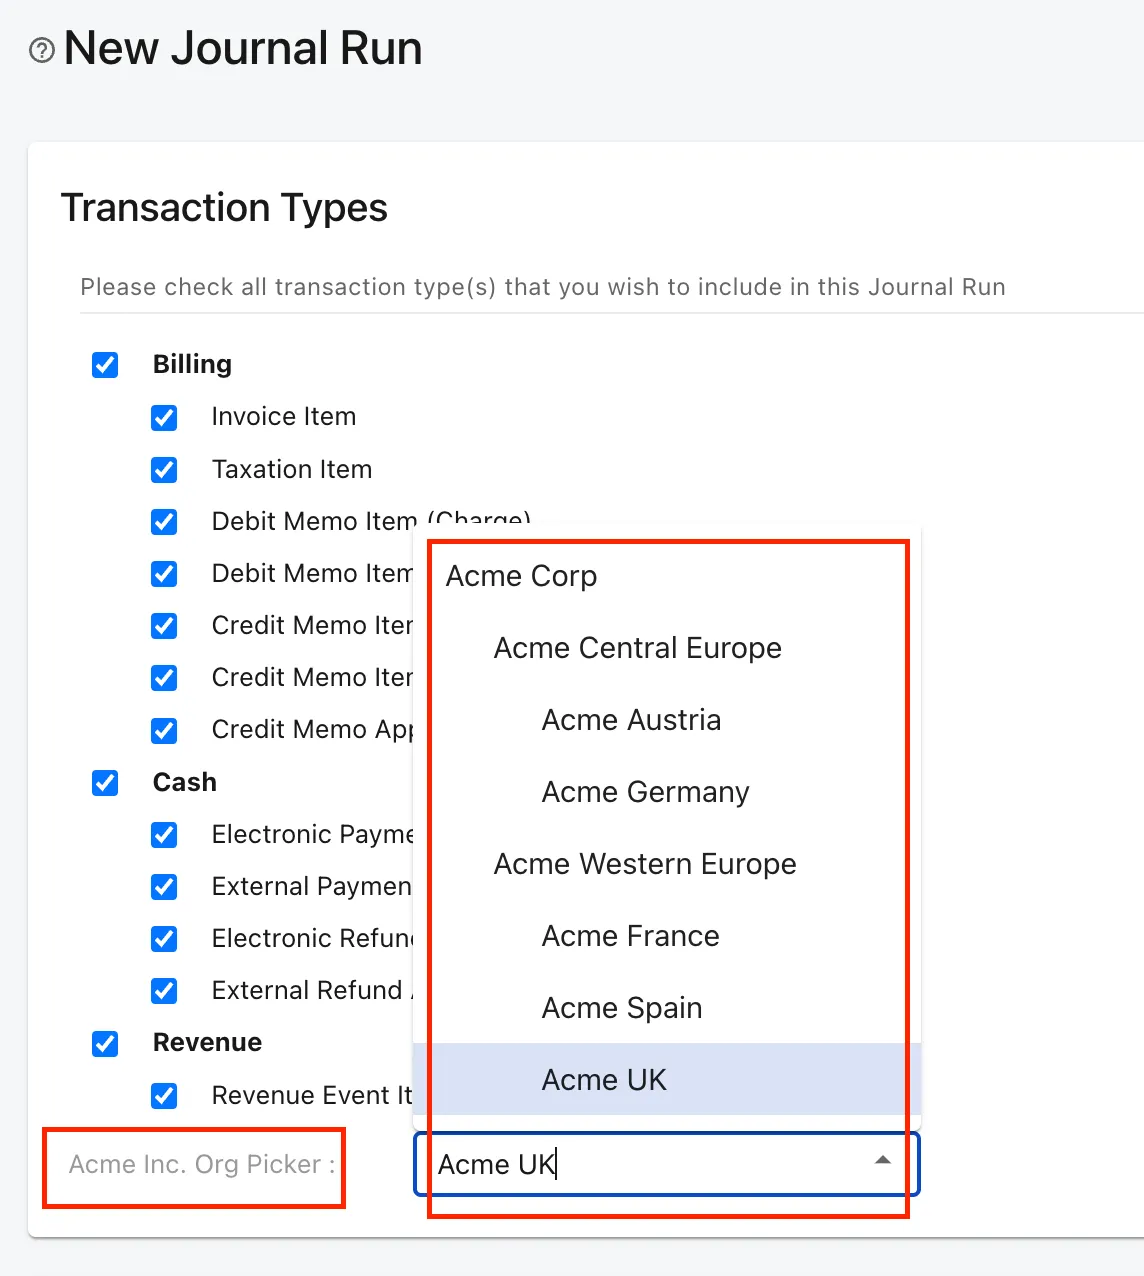Image resolution: width=1144 pixels, height=1276 pixels.
Task: Select Acme Central Europe option
Action: click(667, 648)
